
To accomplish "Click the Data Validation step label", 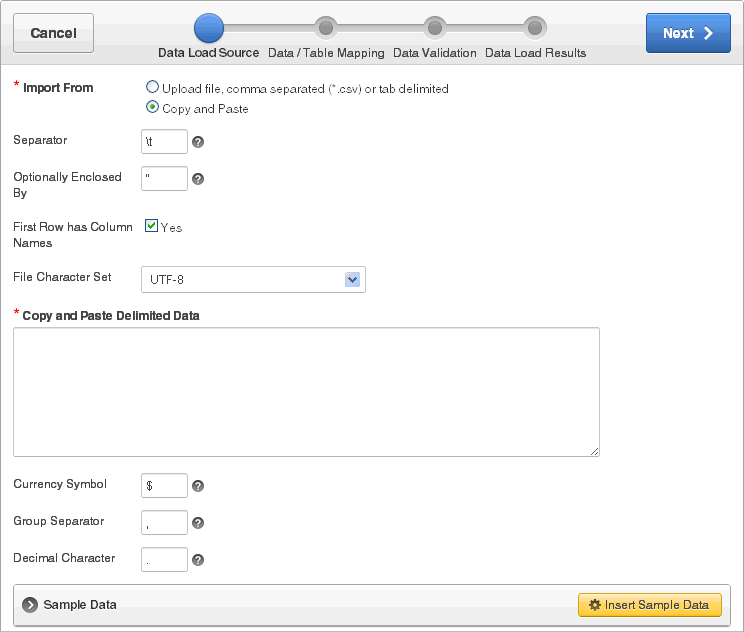I will click(x=435, y=53).
